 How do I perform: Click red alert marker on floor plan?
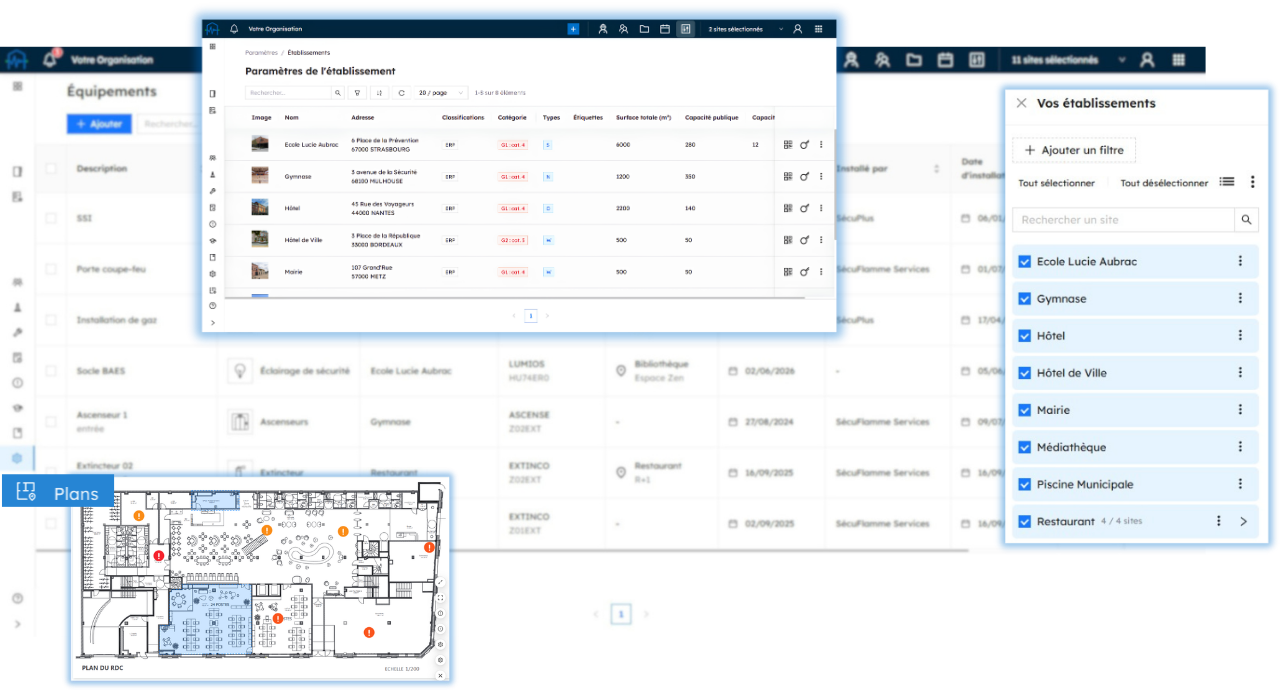[x=158, y=555]
